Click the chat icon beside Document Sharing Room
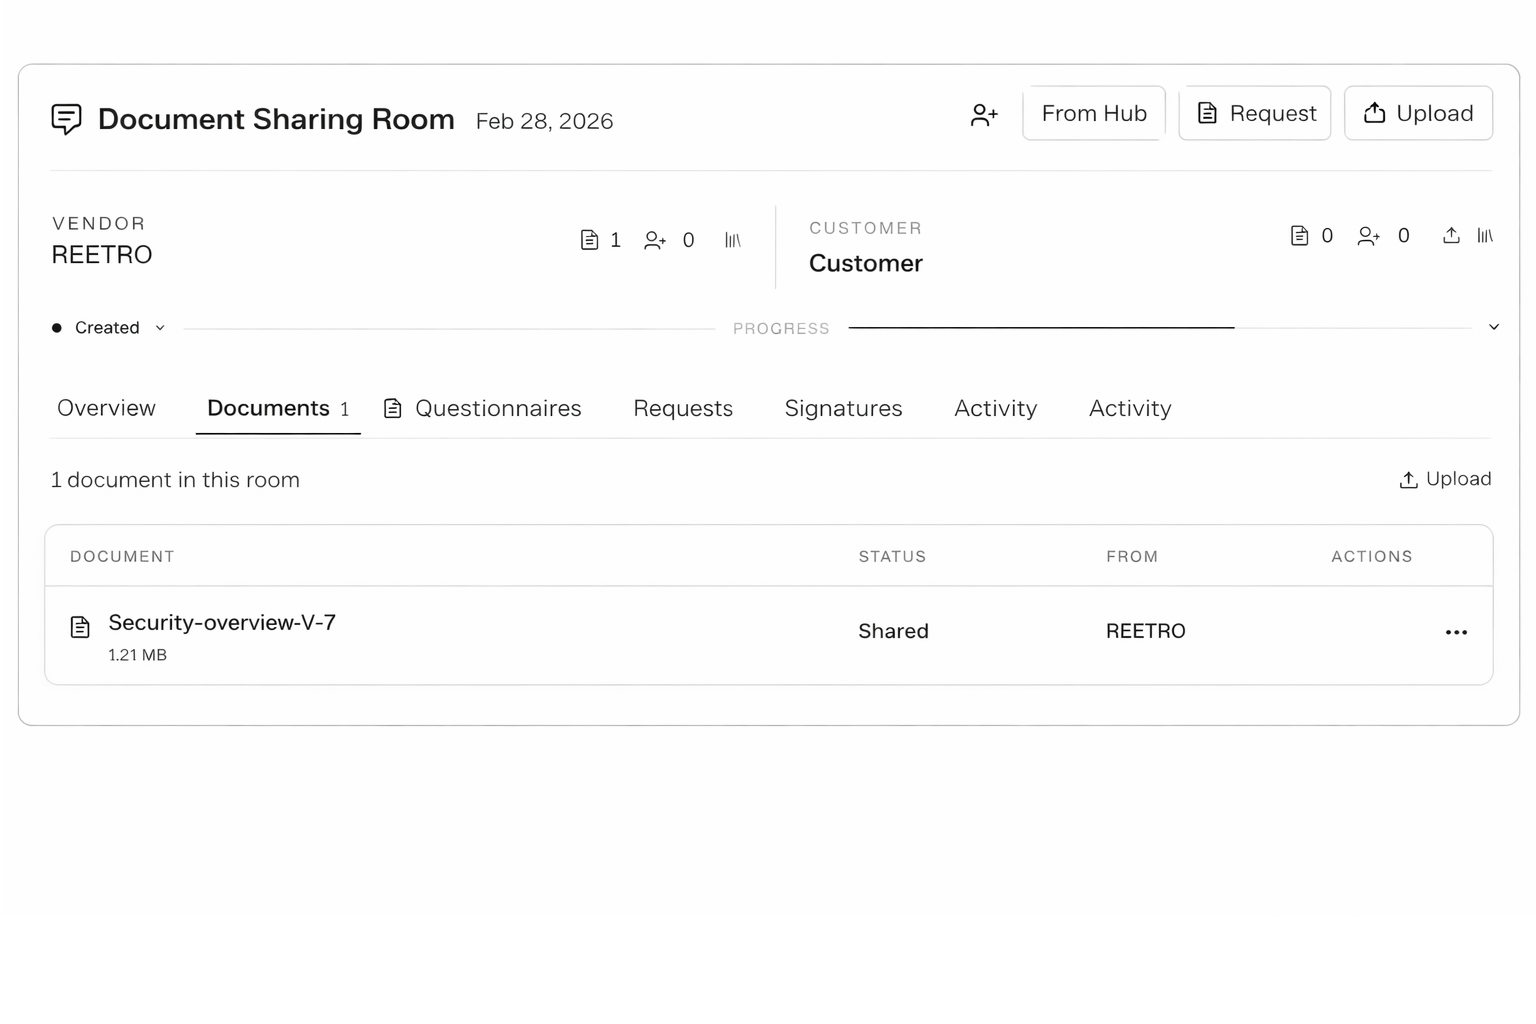 coord(66,119)
